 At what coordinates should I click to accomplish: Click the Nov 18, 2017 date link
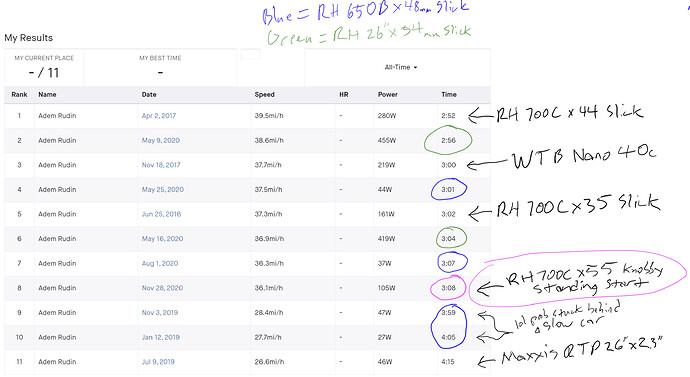pos(161,165)
